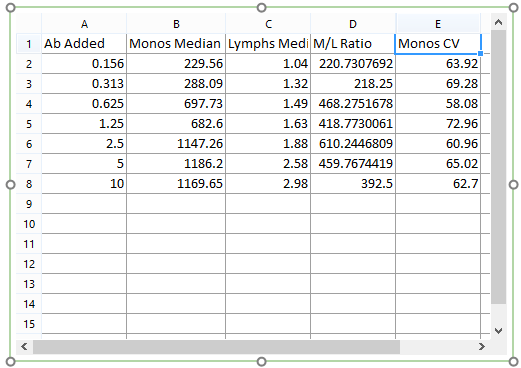The width and height of the screenshot is (521, 368).
Task: Select column E header
Action: 438,24
